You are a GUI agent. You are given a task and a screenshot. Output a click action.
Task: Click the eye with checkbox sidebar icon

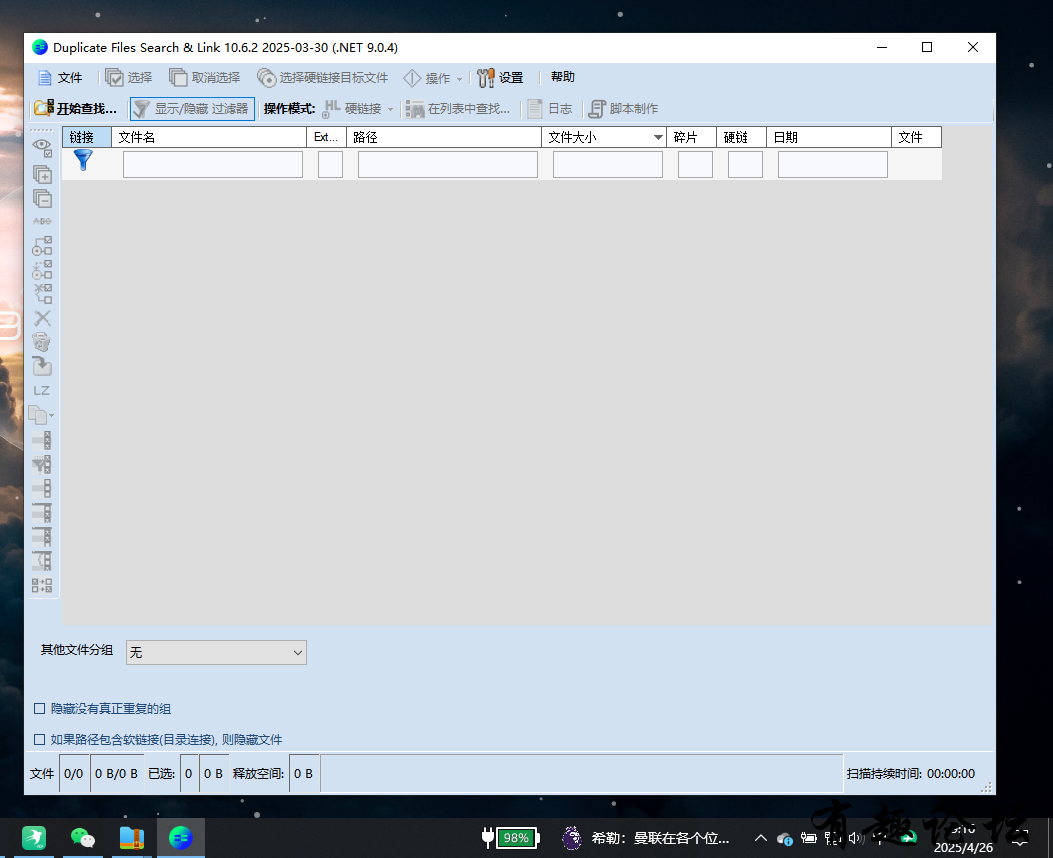pyautogui.click(x=42, y=148)
